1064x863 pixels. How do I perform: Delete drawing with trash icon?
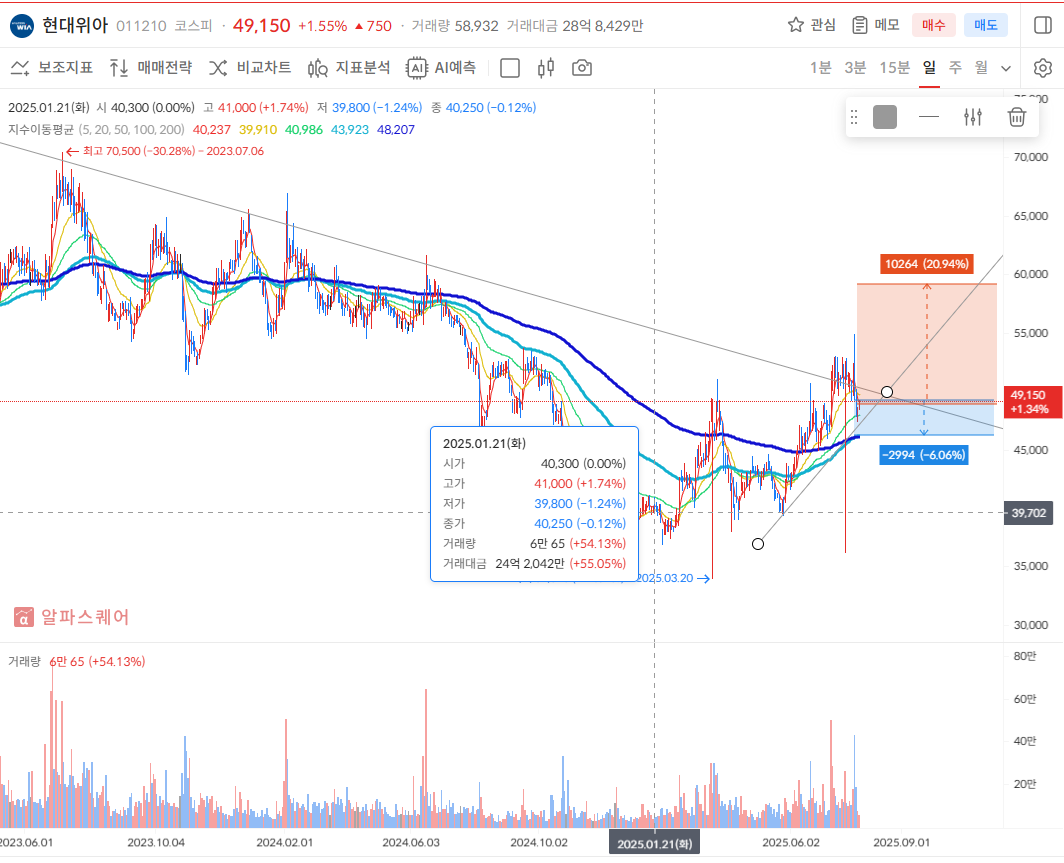(1016, 117)
